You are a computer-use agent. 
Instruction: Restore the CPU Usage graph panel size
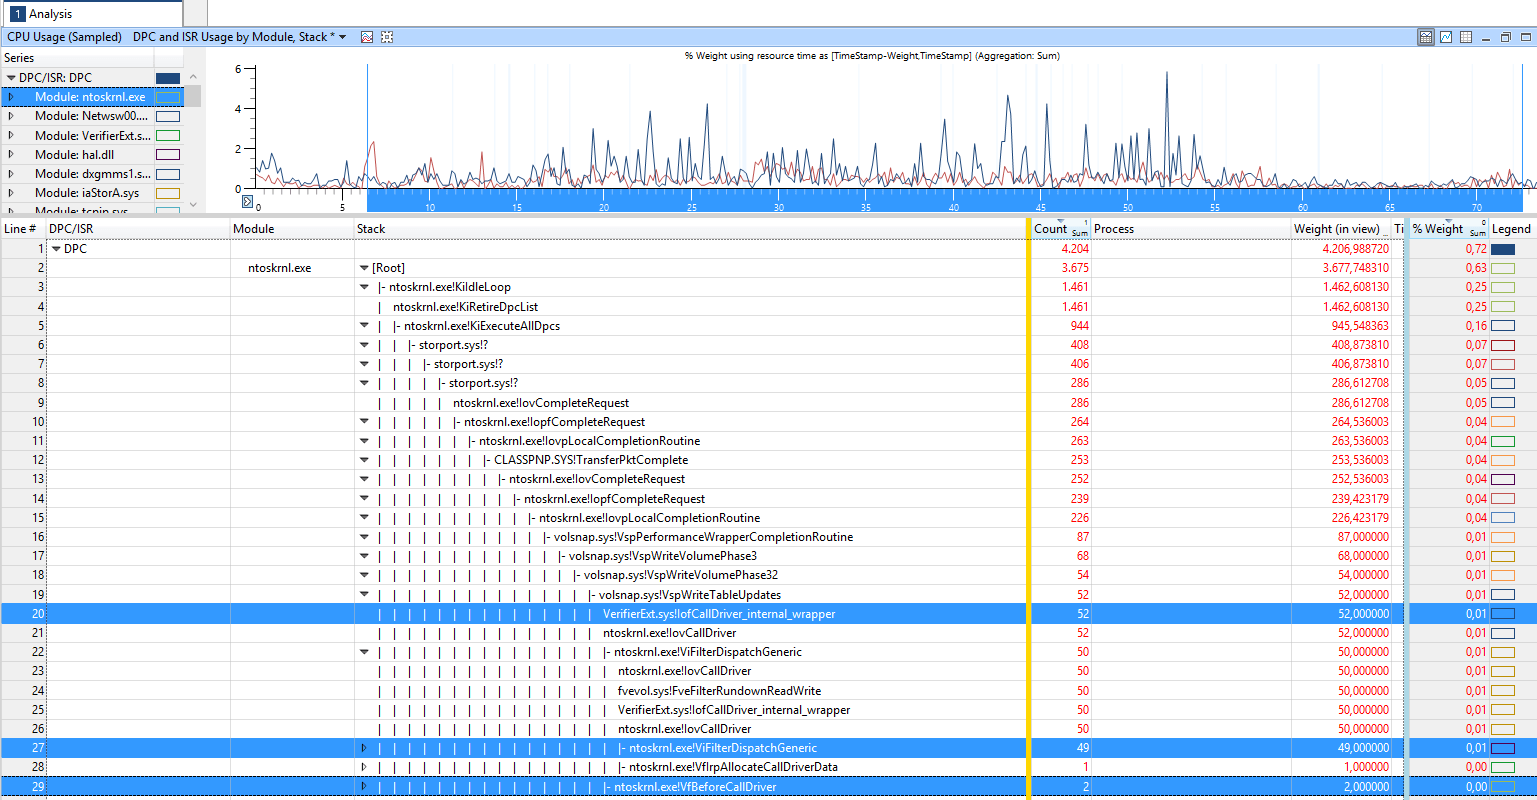(x=1506, y=37)
